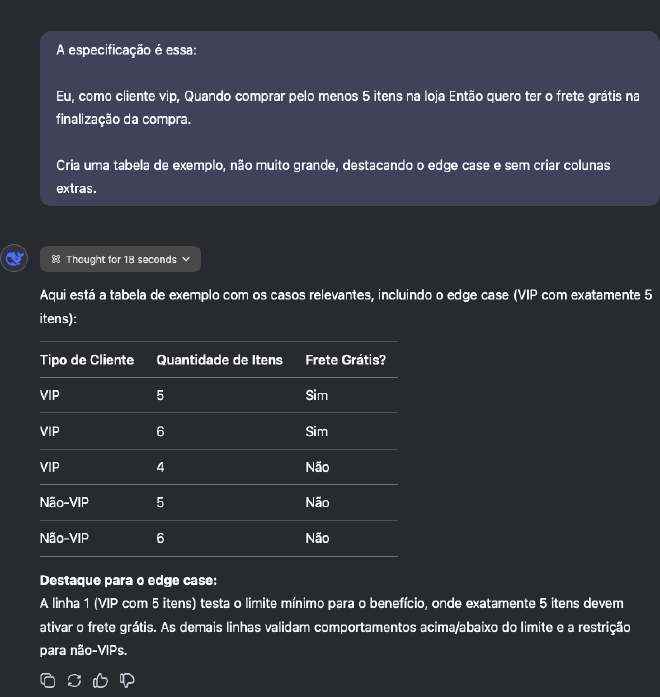Click the Destaque para o edge case heading
Image resolution: width=660 pixels, height=697 pixels.
(x=128, y=581)
